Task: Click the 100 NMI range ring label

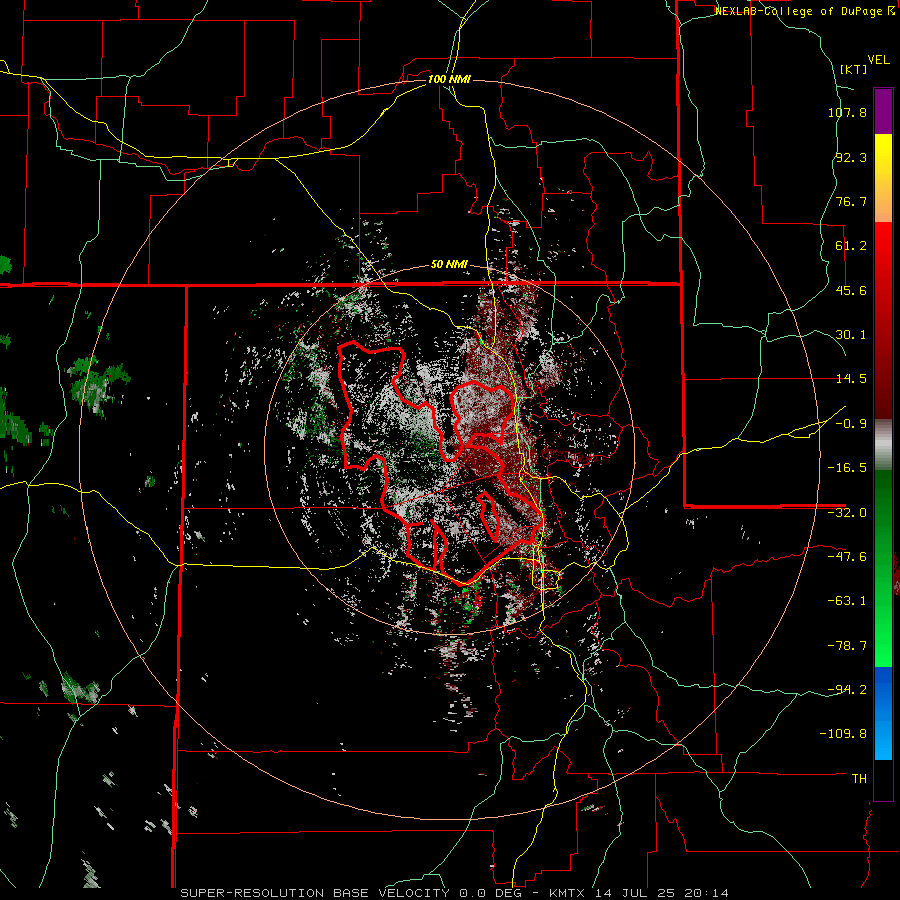Action: (x=449, y=79)
